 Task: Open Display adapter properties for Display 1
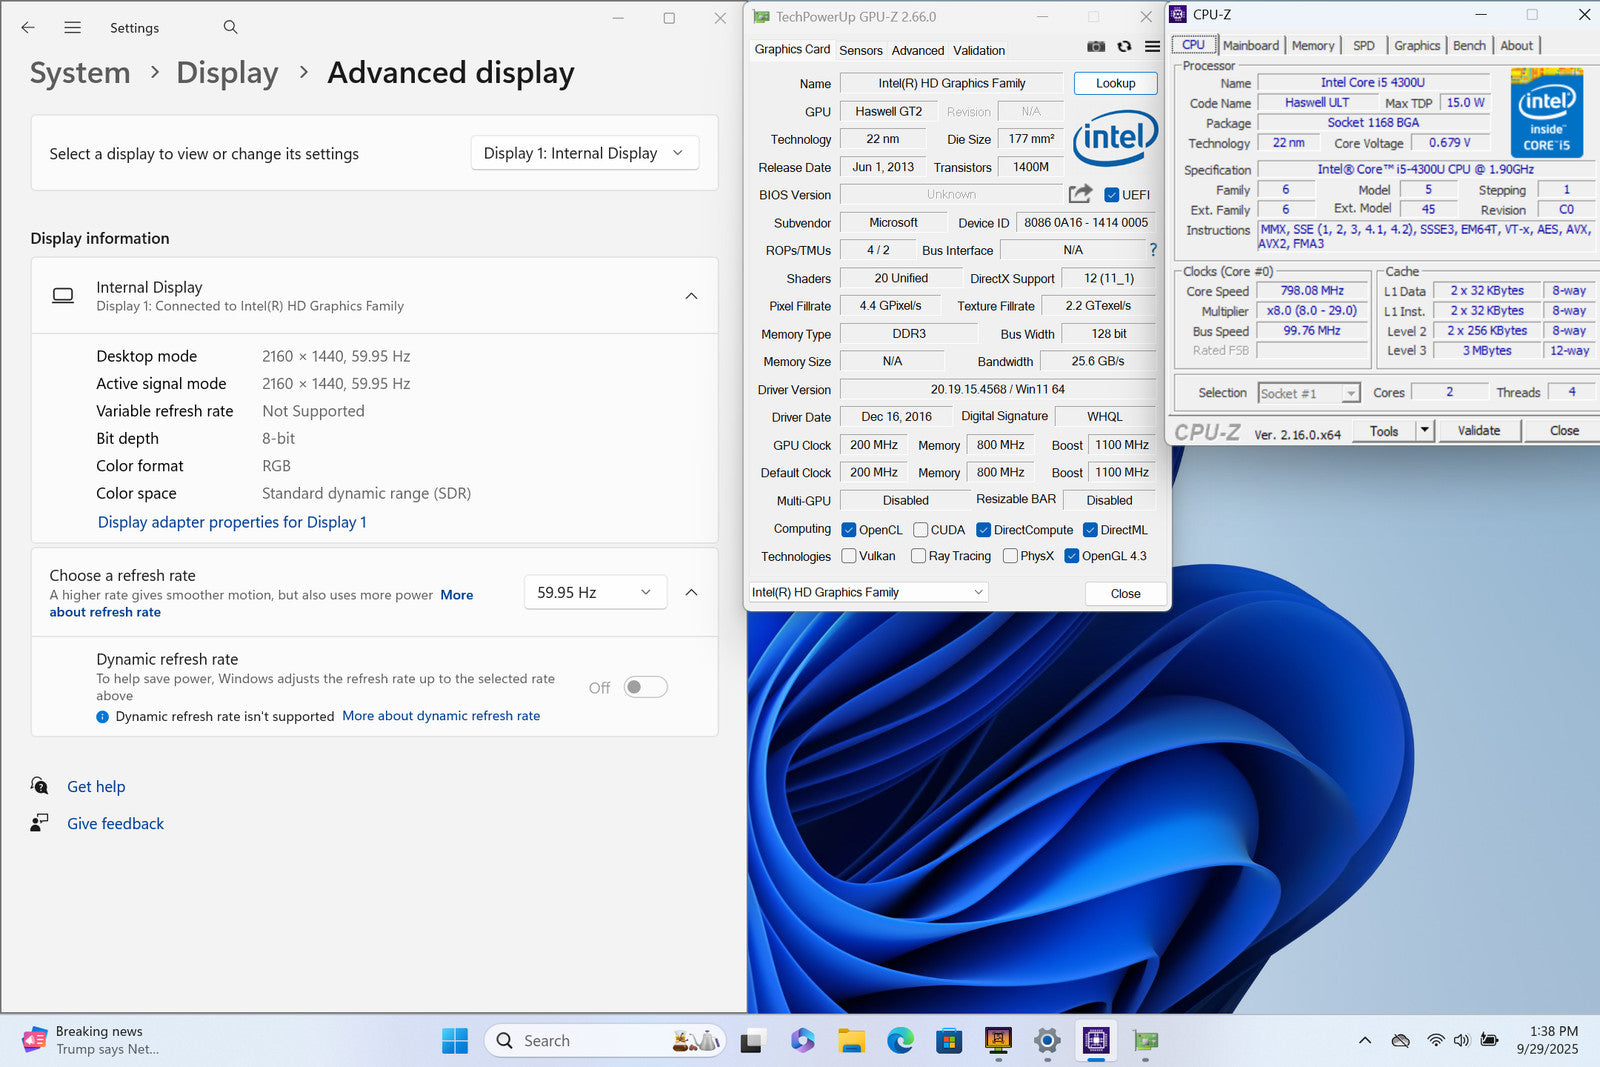click(232, 522)
